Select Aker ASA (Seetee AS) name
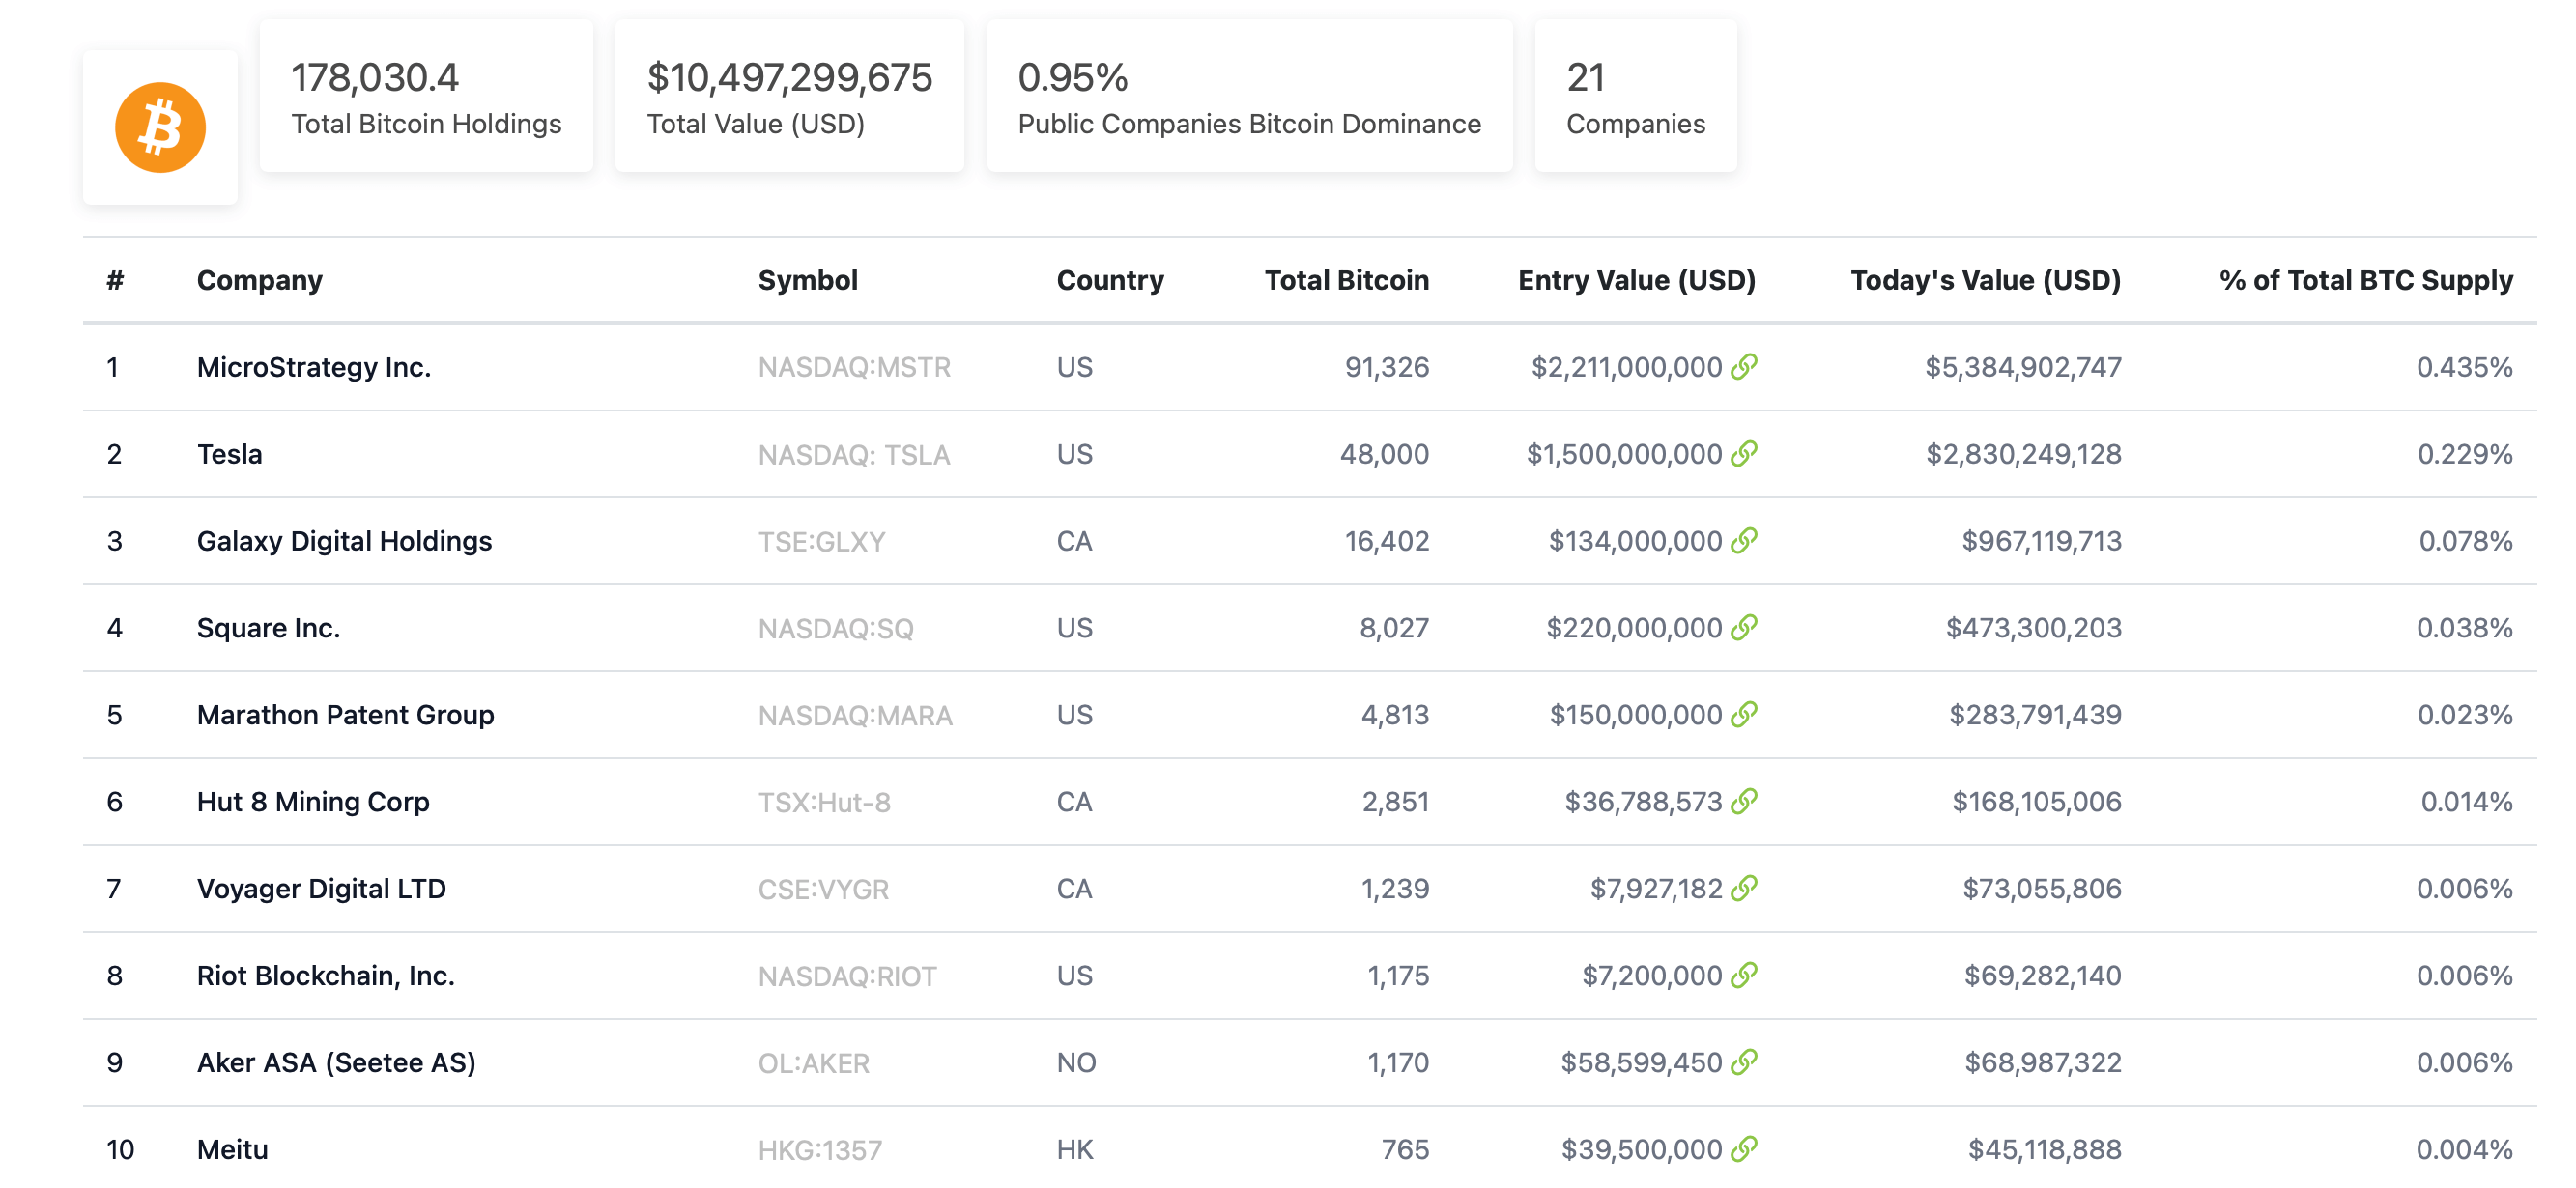 click(x=336, y=1062)
